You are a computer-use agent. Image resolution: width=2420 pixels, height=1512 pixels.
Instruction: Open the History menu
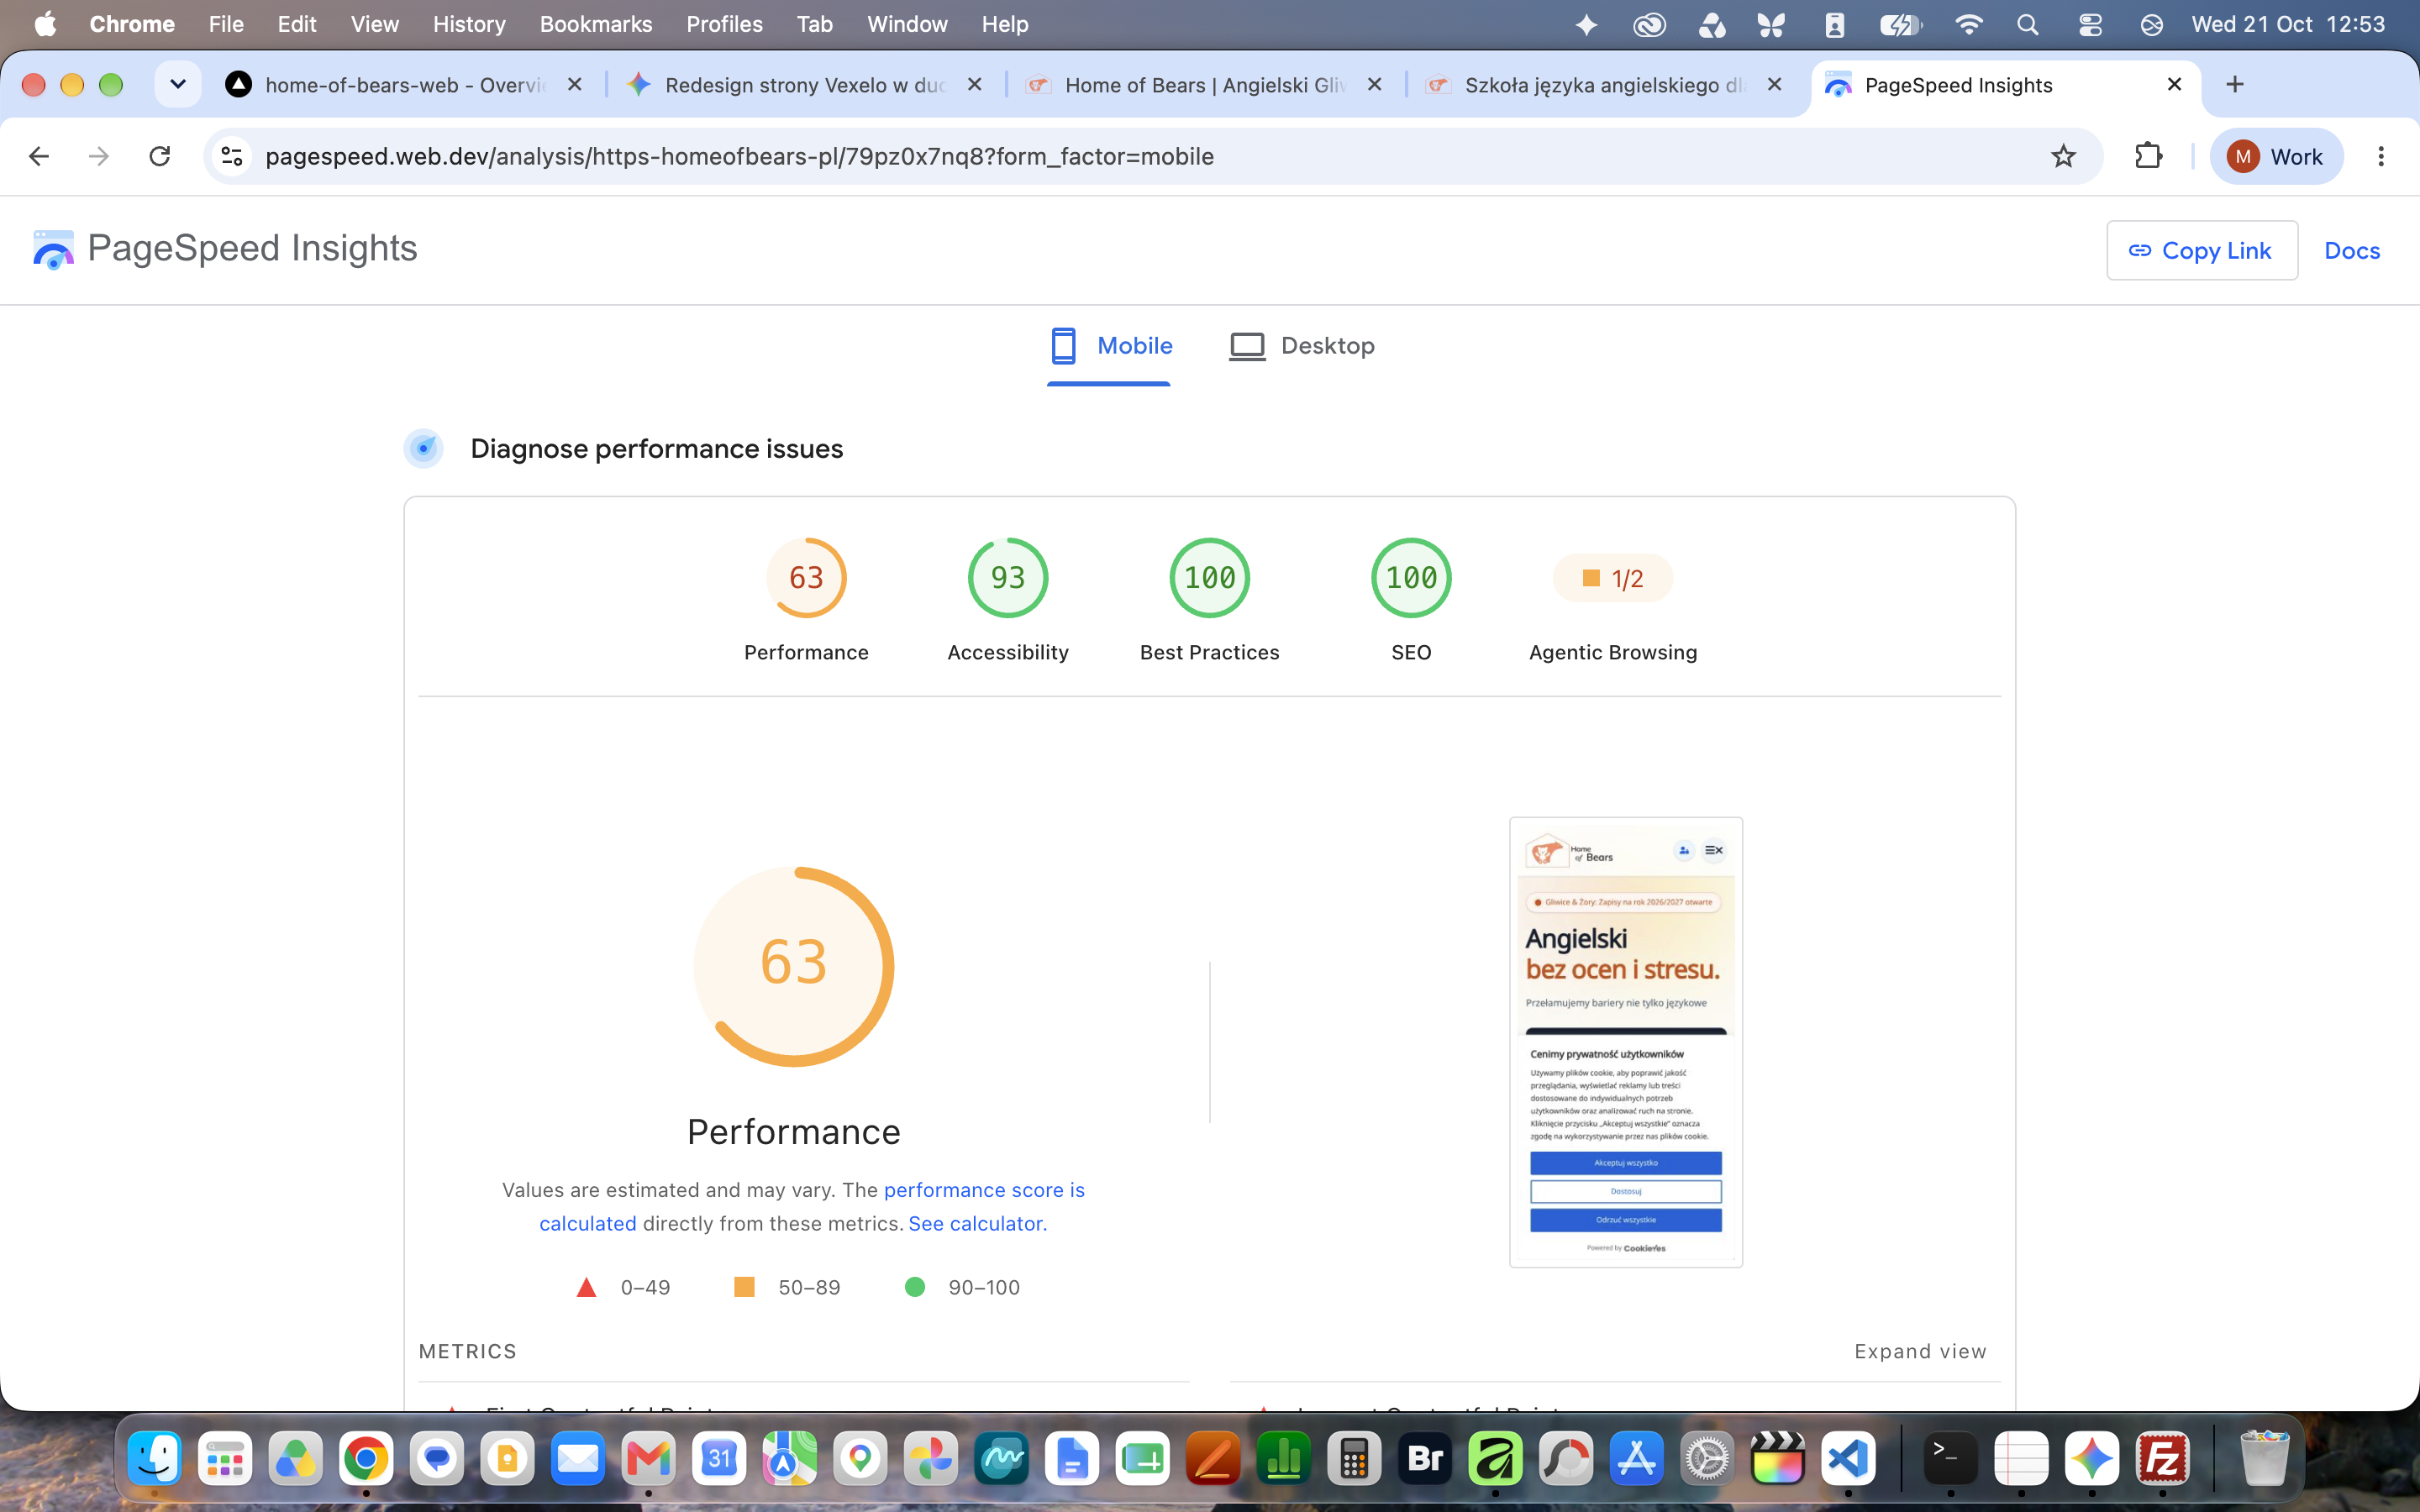pyautogui.click(x=469, y=24)
